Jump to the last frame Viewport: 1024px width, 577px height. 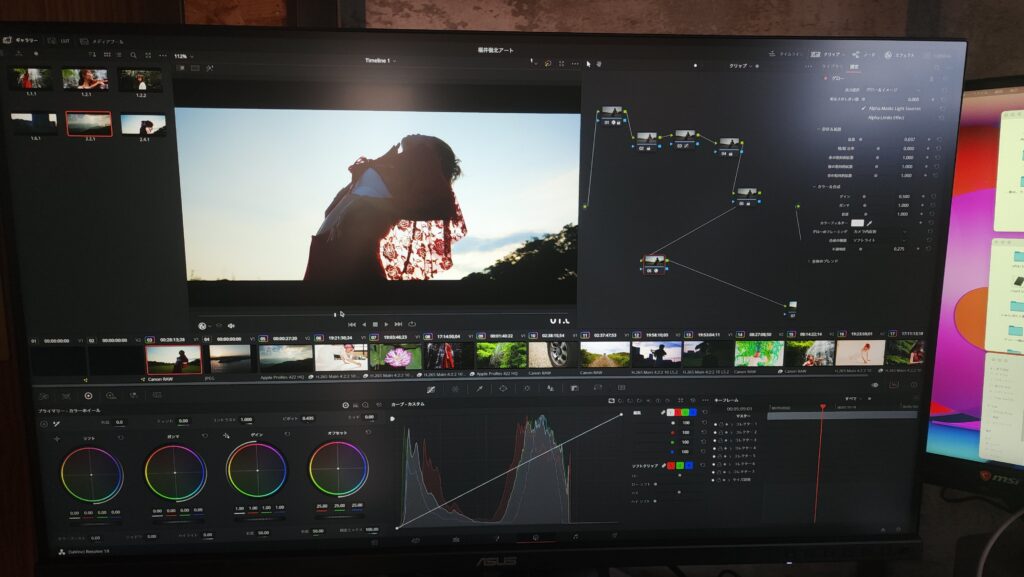398,324
